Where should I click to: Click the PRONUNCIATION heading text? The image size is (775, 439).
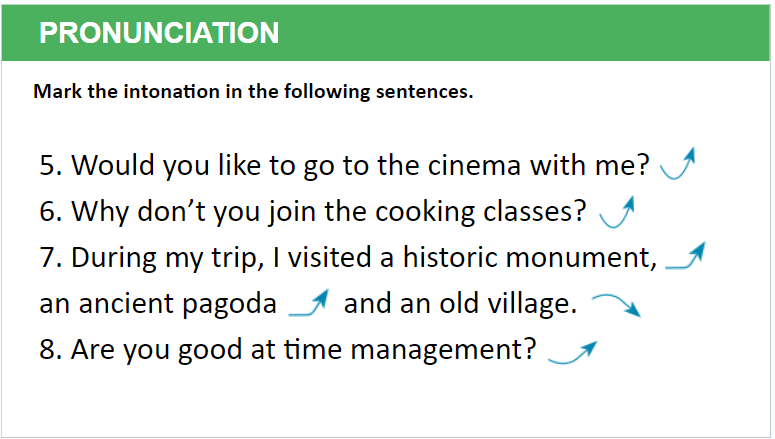(x=159, y=32)
